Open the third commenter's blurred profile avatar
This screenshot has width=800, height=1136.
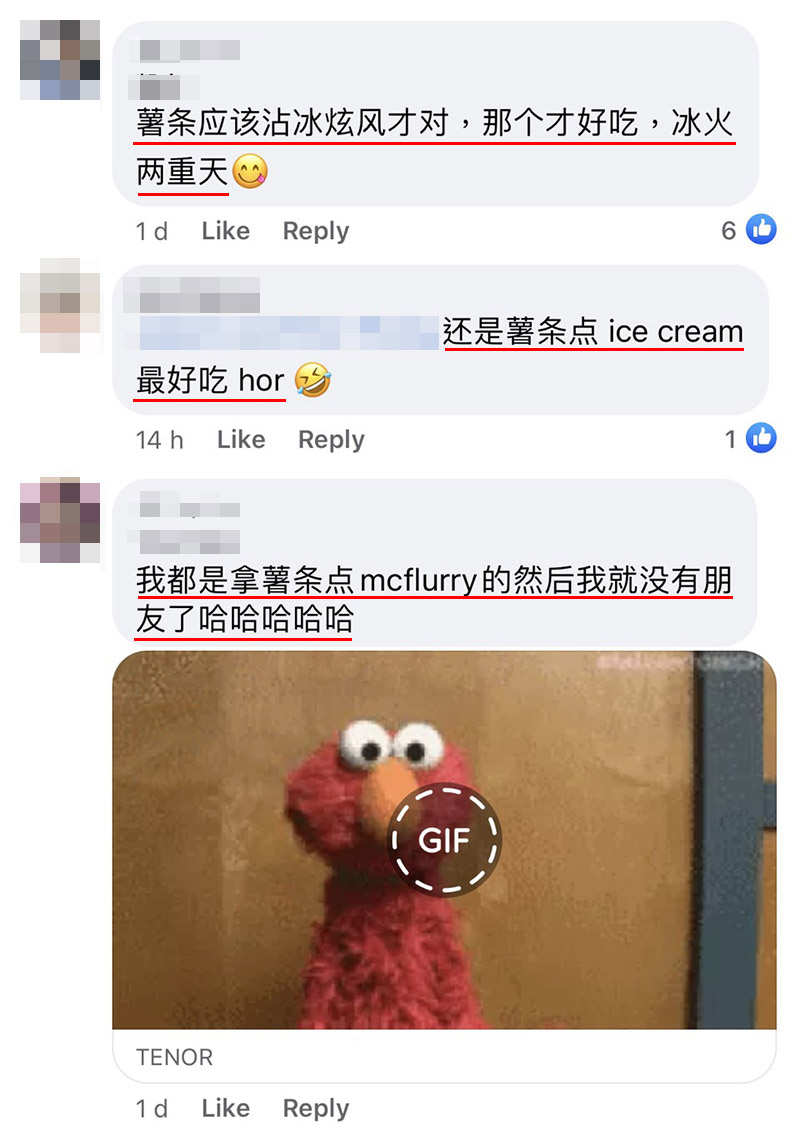[x=60, y=519]
